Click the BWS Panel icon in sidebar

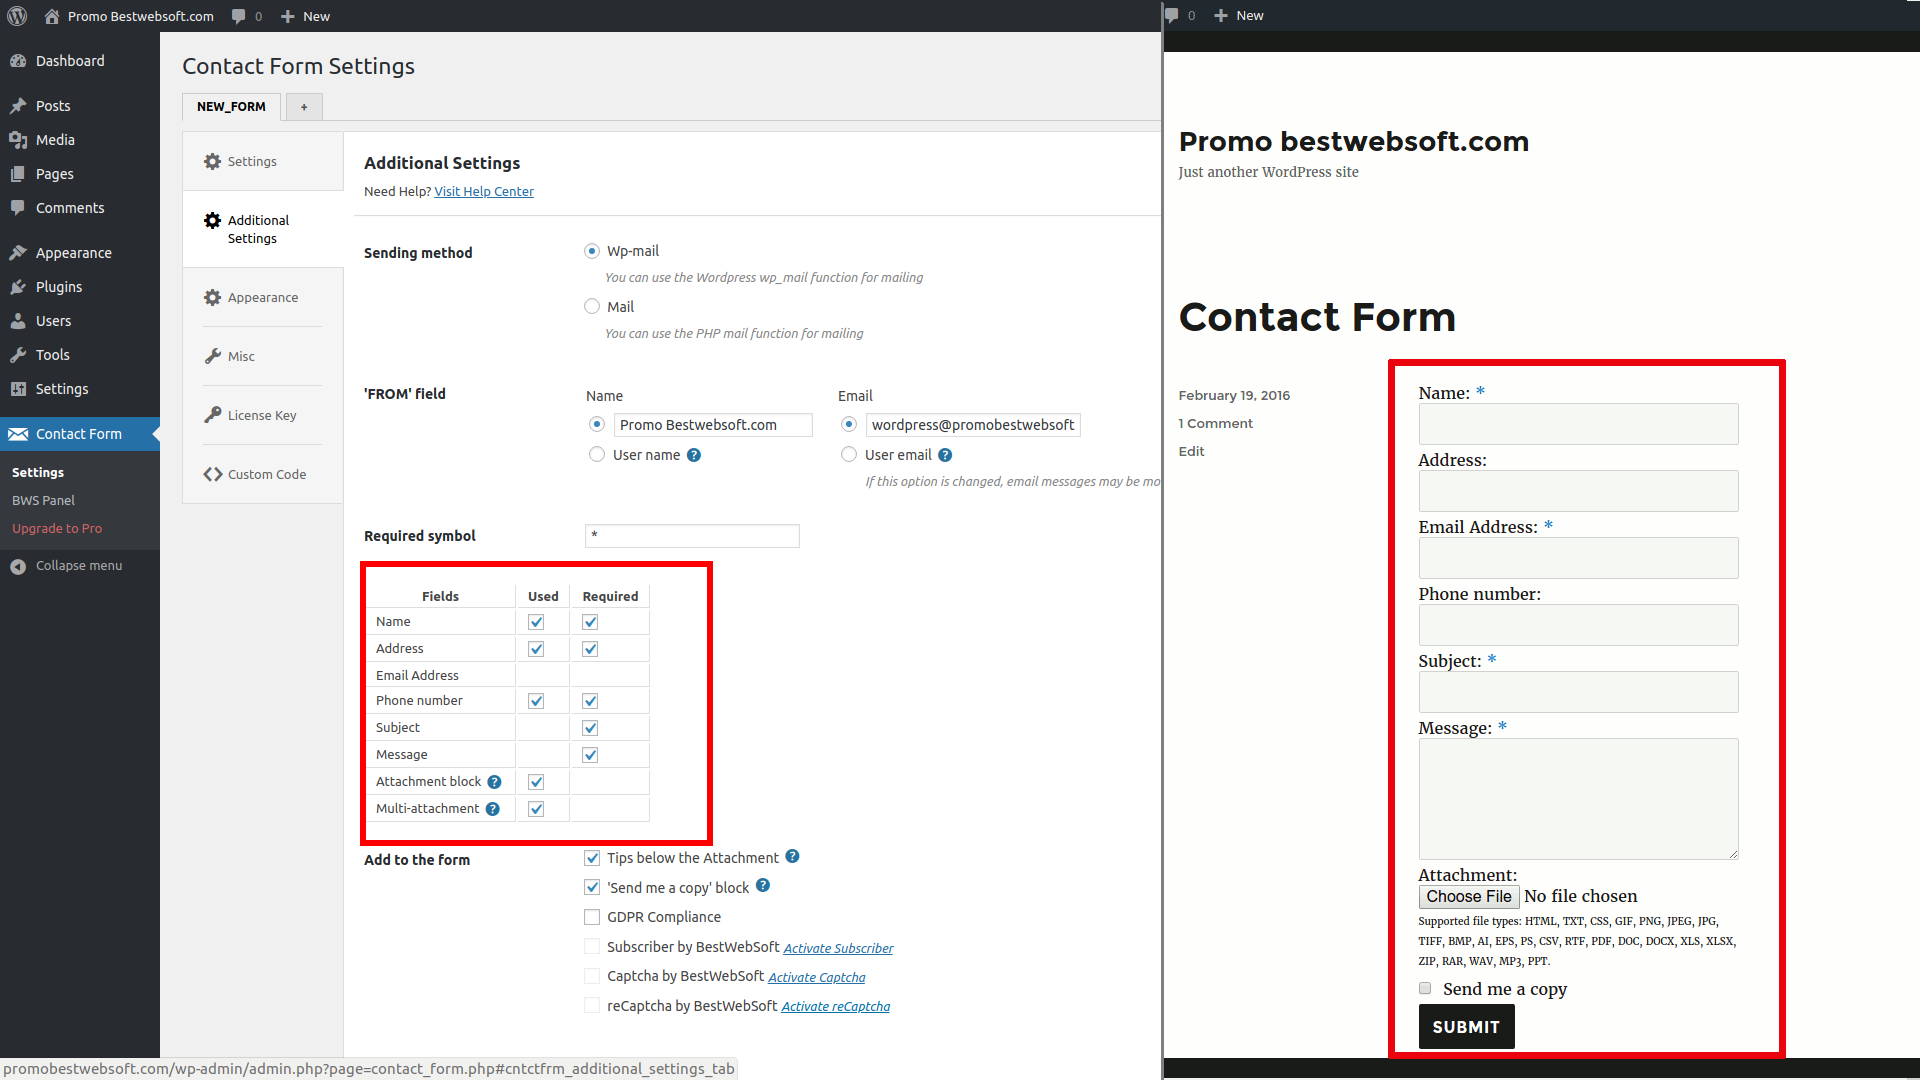[45, 498]
